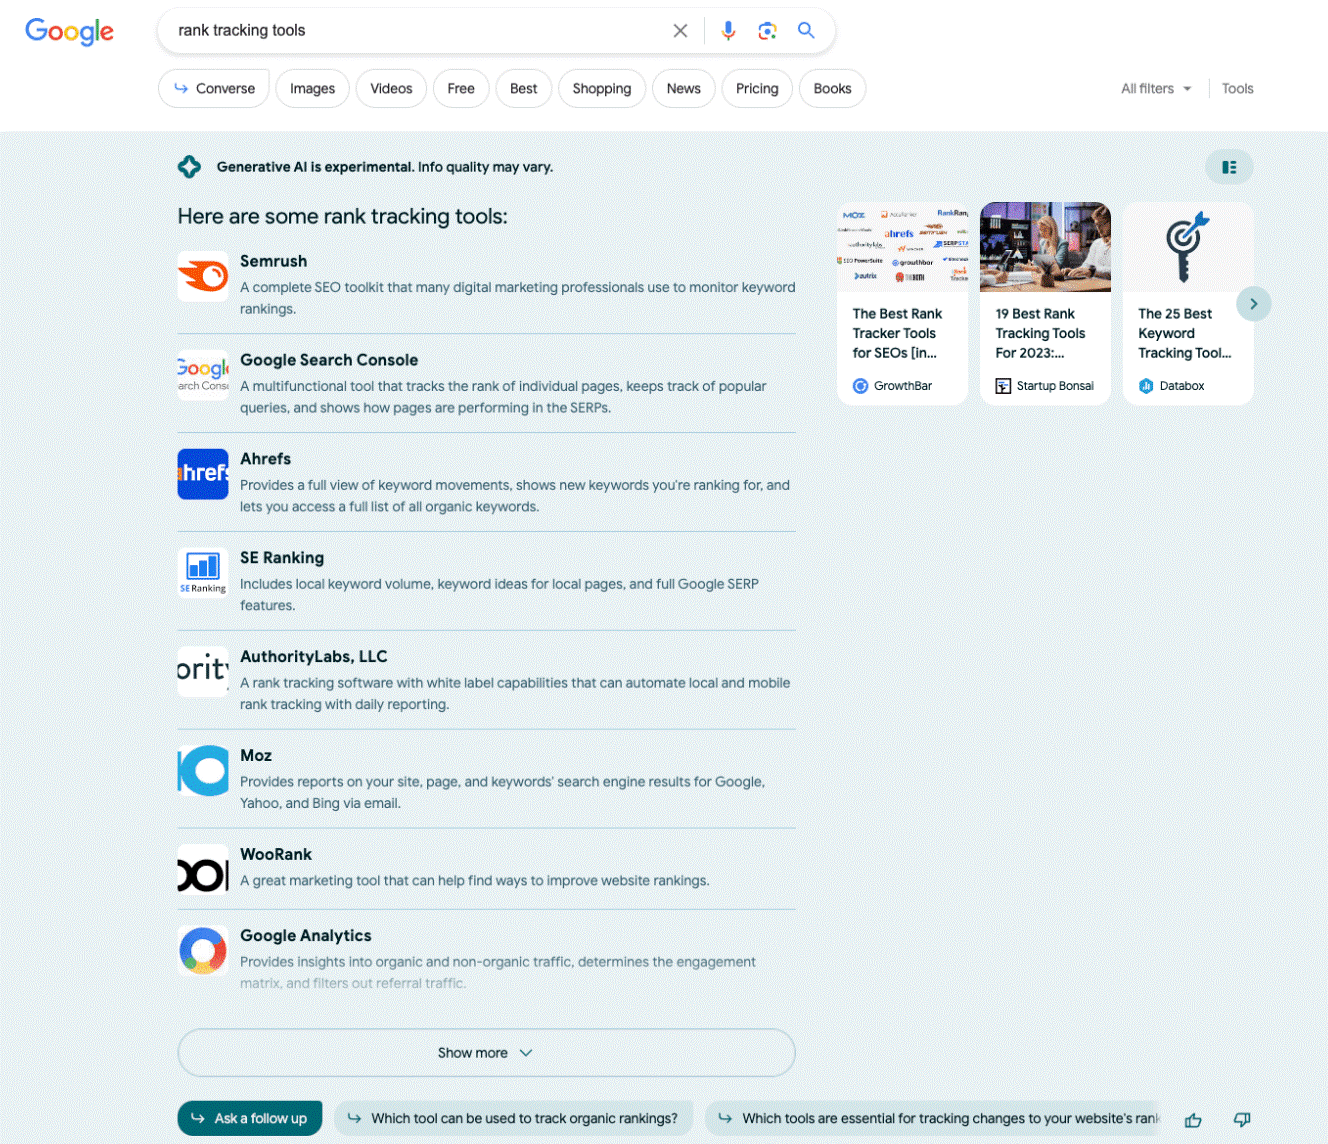Open 19 Best Rank Tracking Tools title

point(1040,333)
